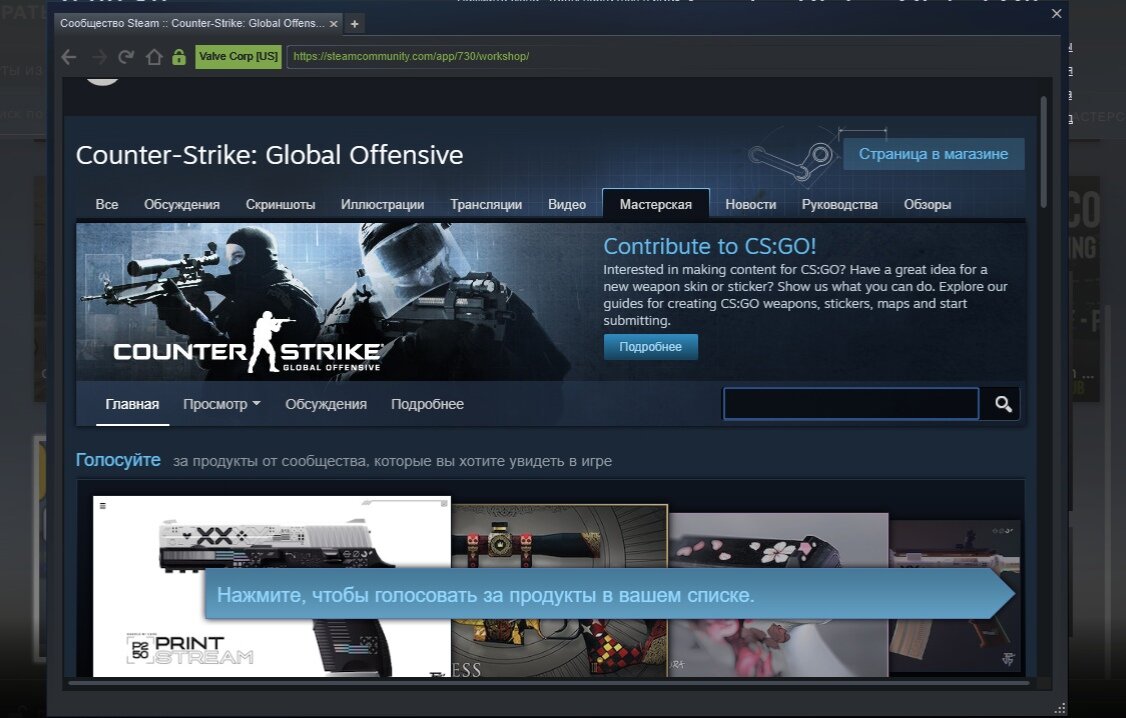This screenshot has height=718, width=1126.
Task: Click the Голосуйте voting link
Action: point(118,460)
